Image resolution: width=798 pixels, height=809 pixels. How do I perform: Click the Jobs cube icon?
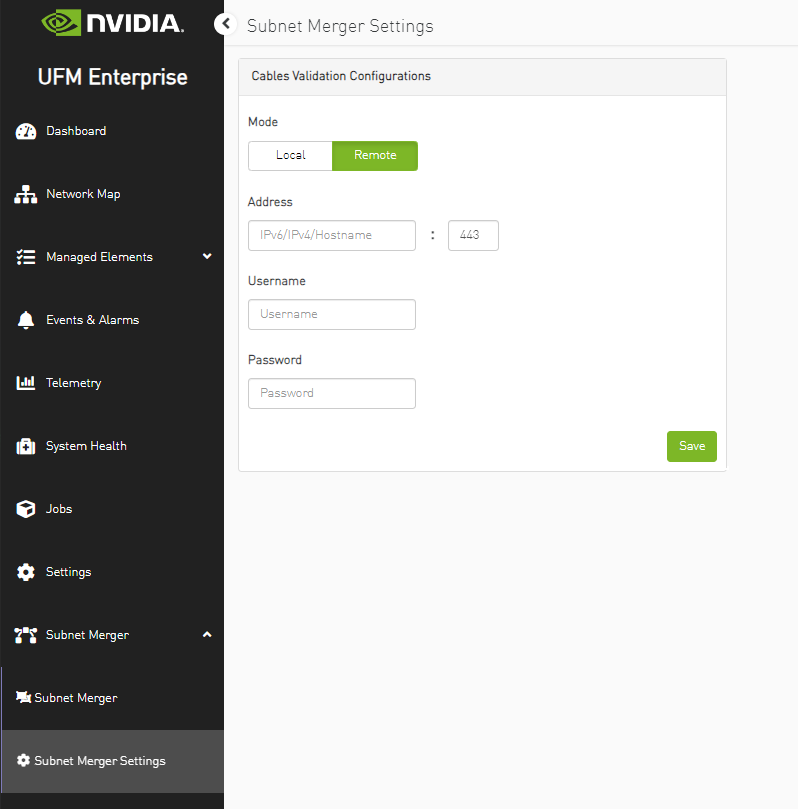(26, 510)
